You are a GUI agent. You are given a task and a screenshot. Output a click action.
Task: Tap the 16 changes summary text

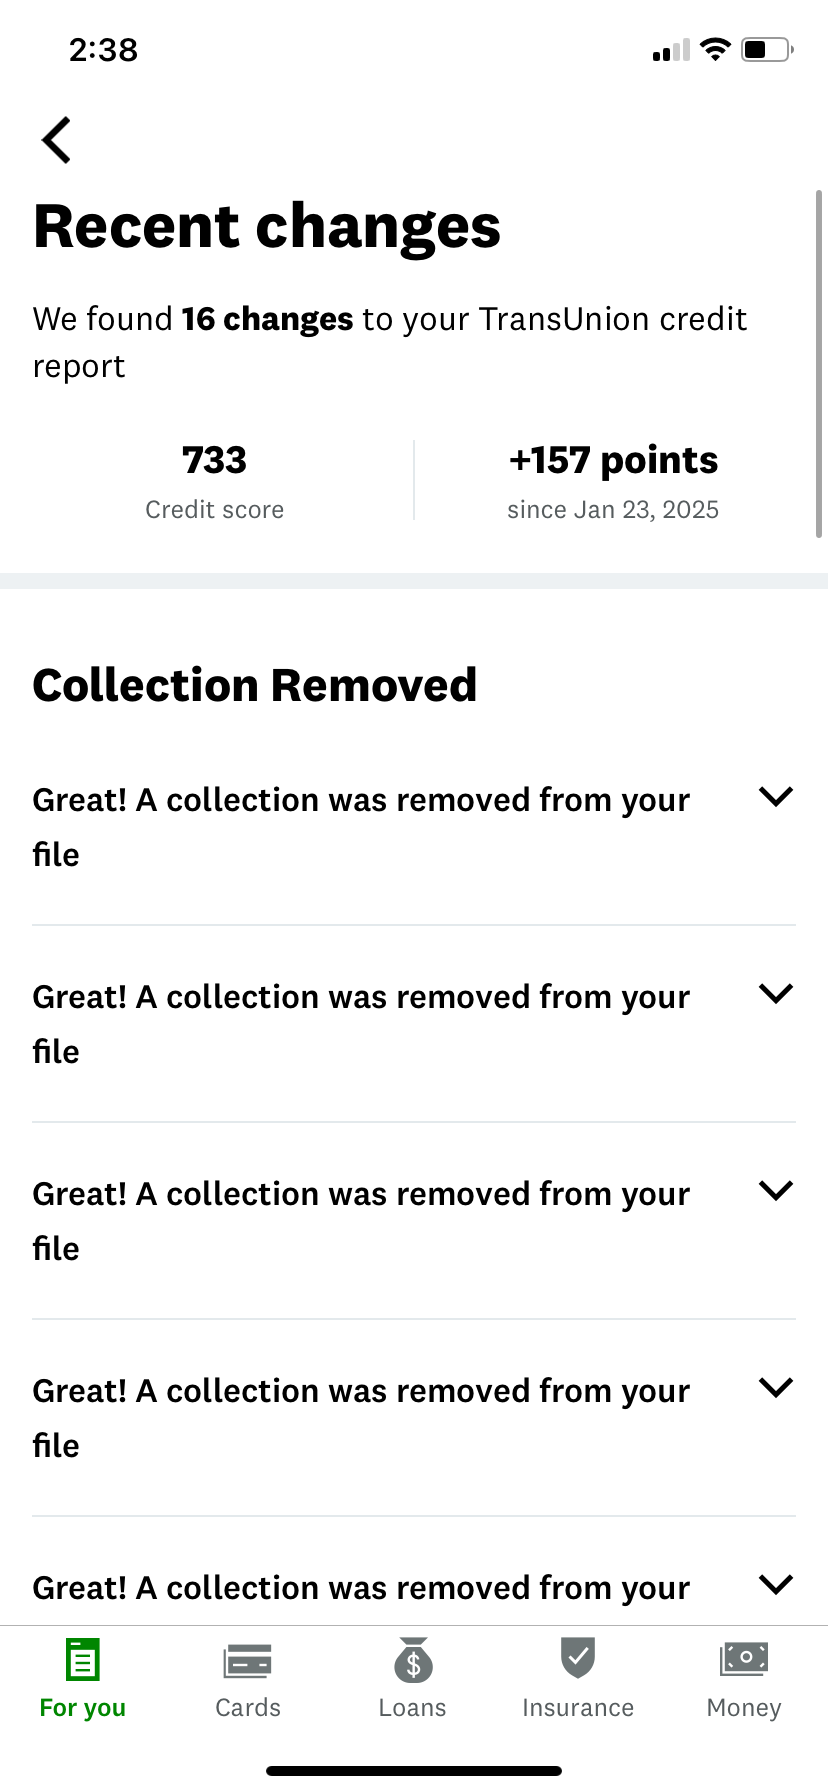(x=266, y=318)
